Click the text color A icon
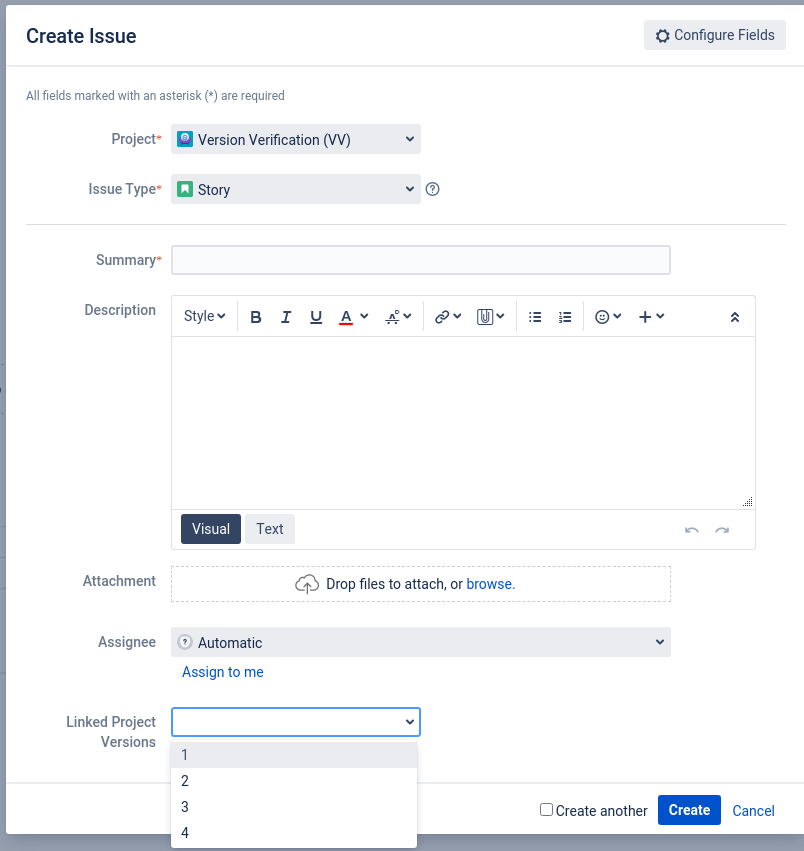 346,317
